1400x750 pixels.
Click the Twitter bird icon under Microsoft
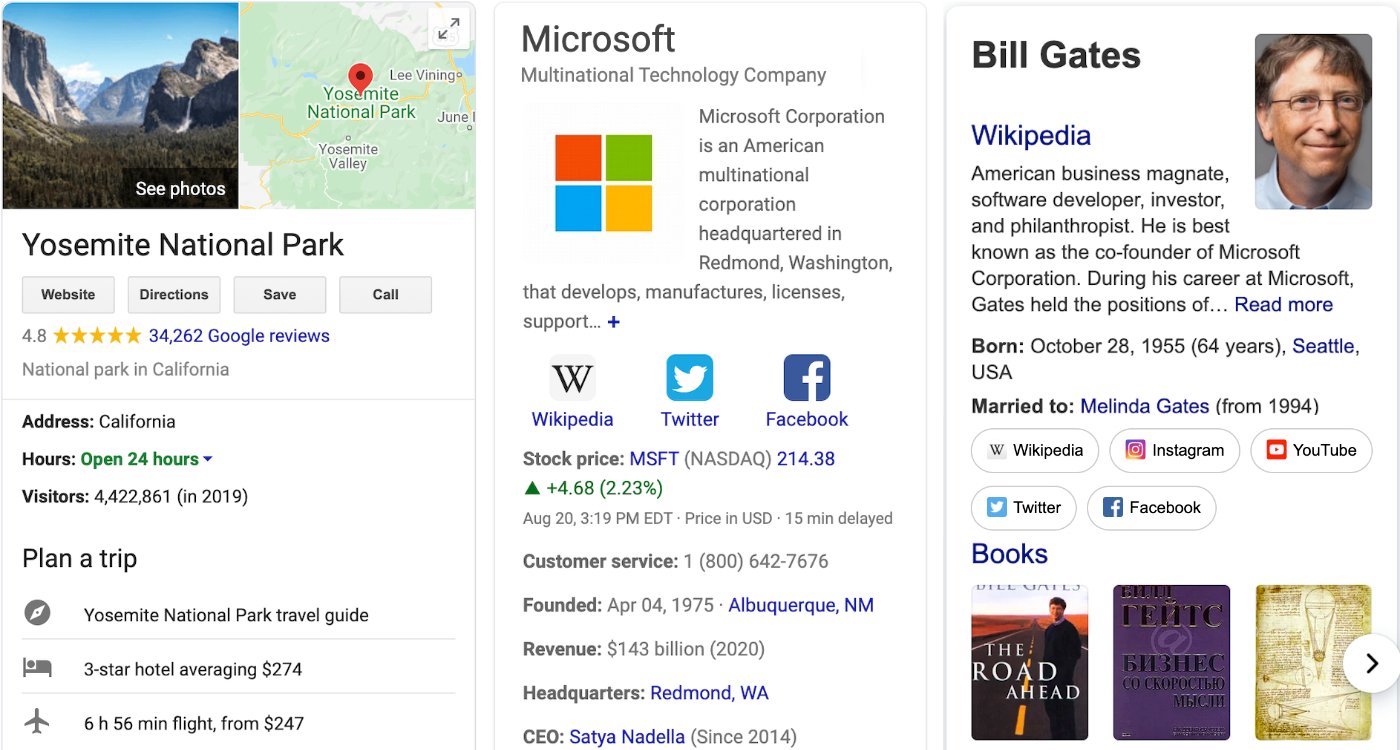coord(689,377)
